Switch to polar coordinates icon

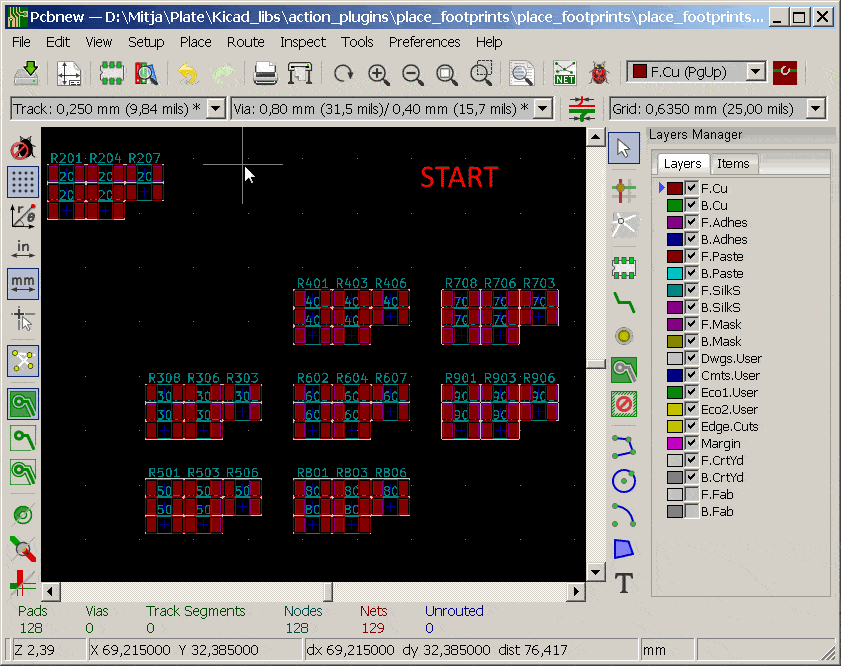point(23,216)
